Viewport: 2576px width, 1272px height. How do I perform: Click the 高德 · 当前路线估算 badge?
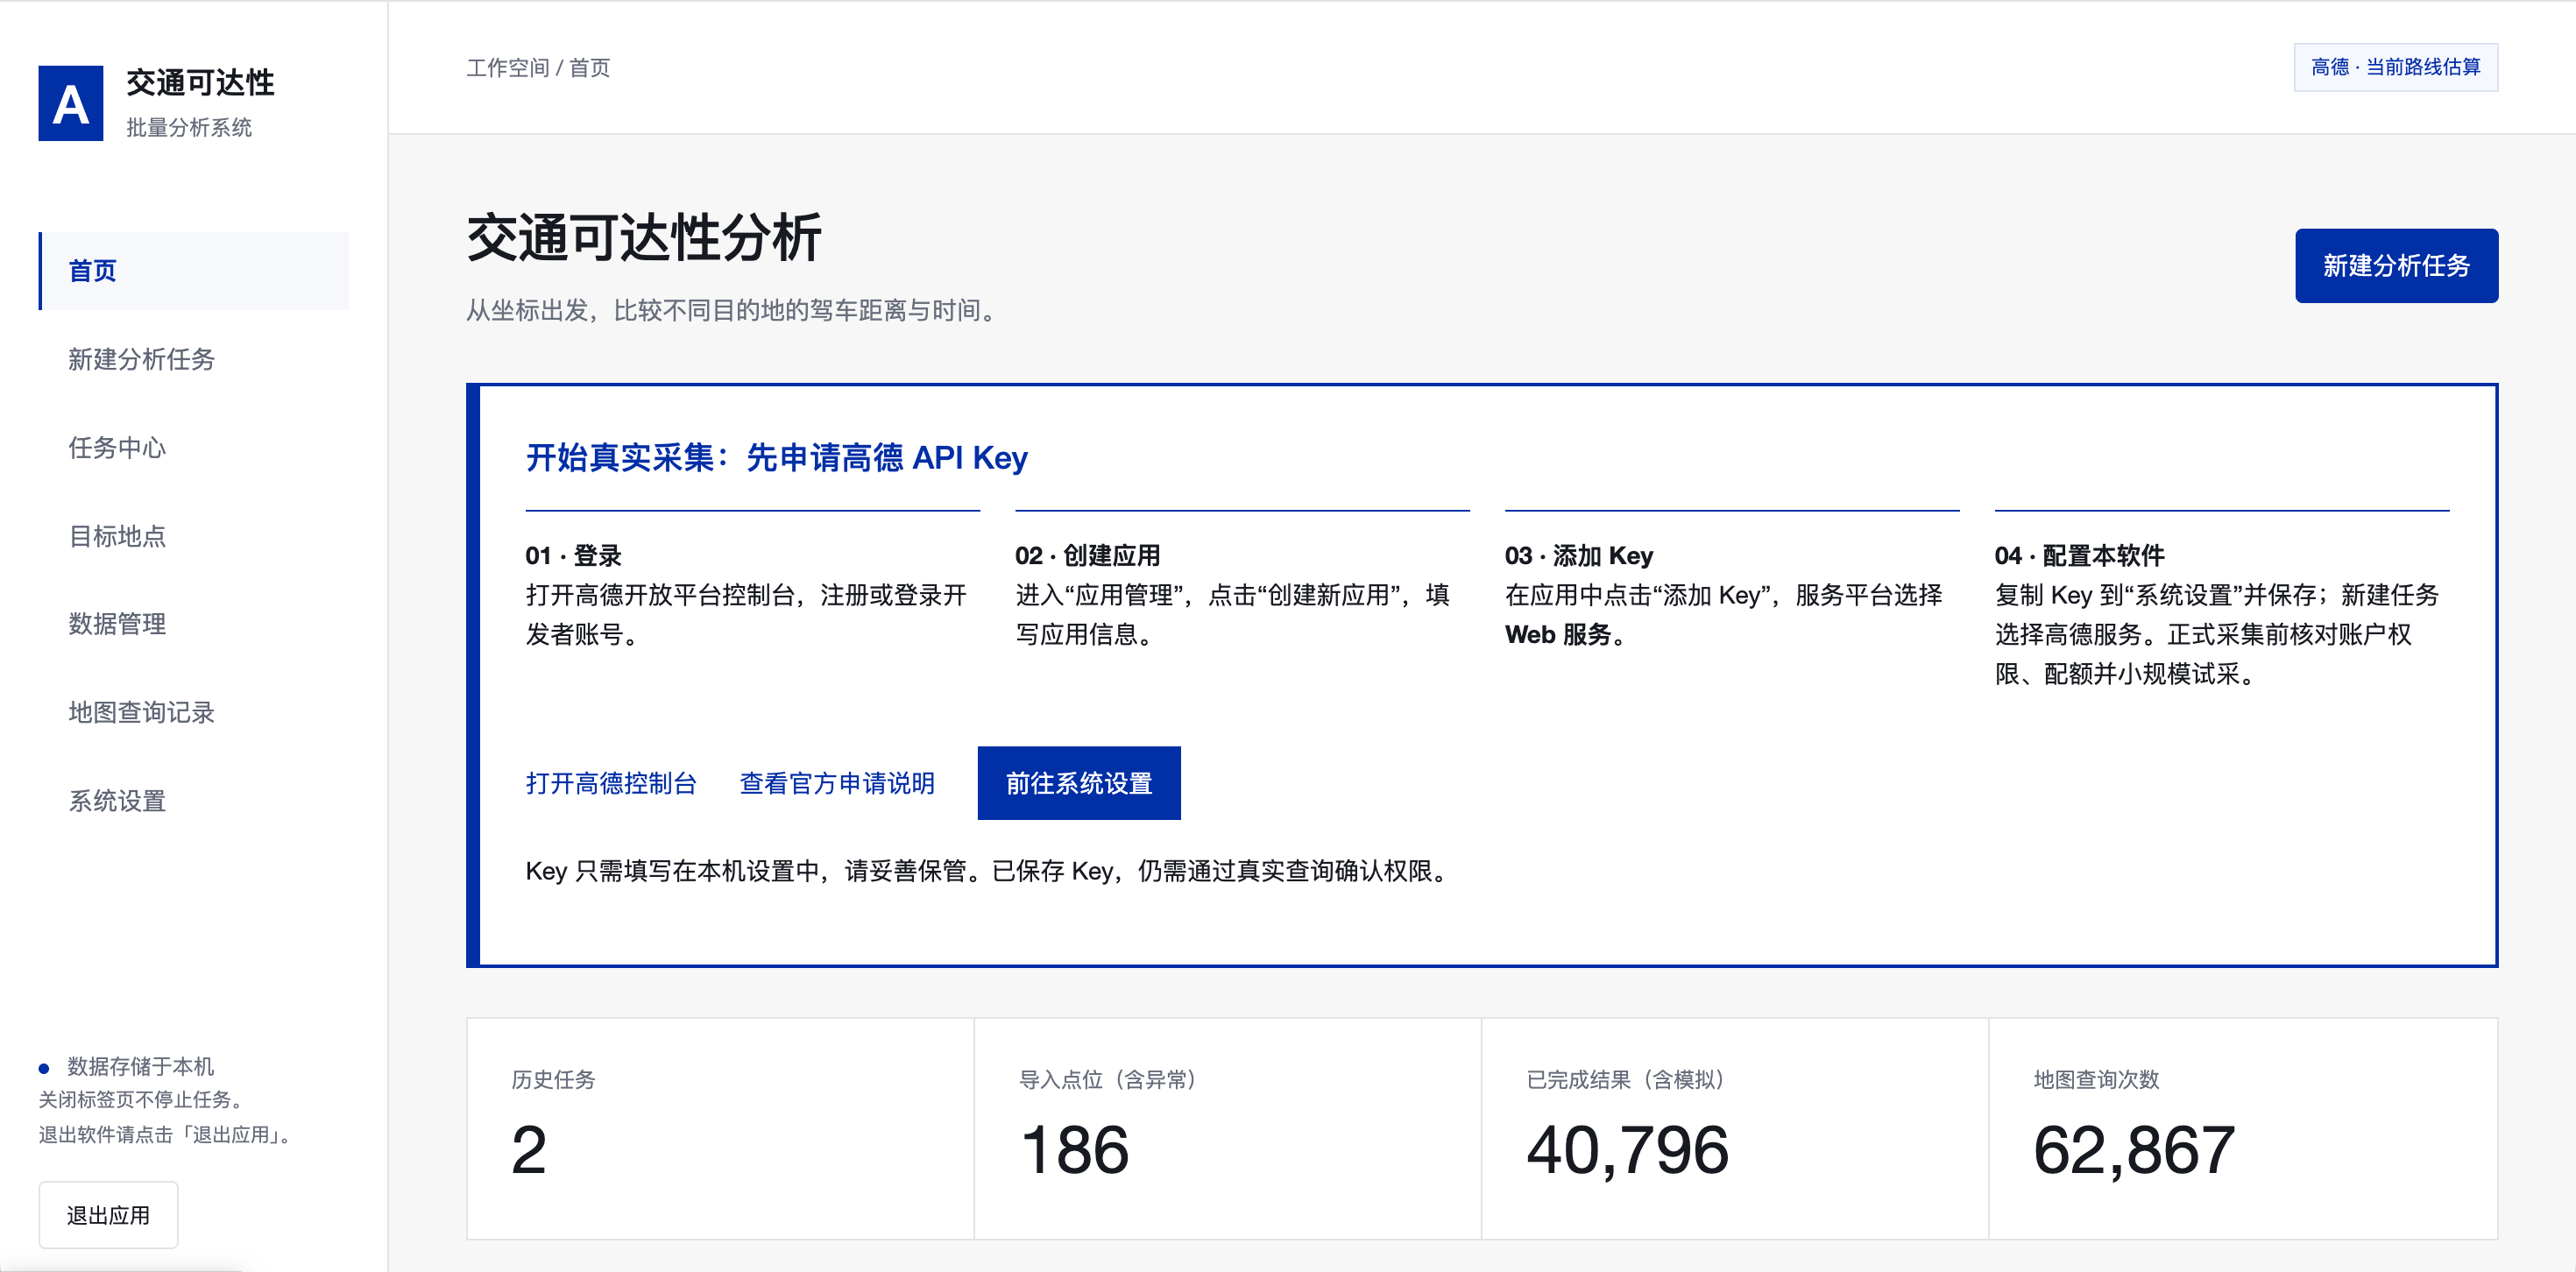click(2395, 67)
